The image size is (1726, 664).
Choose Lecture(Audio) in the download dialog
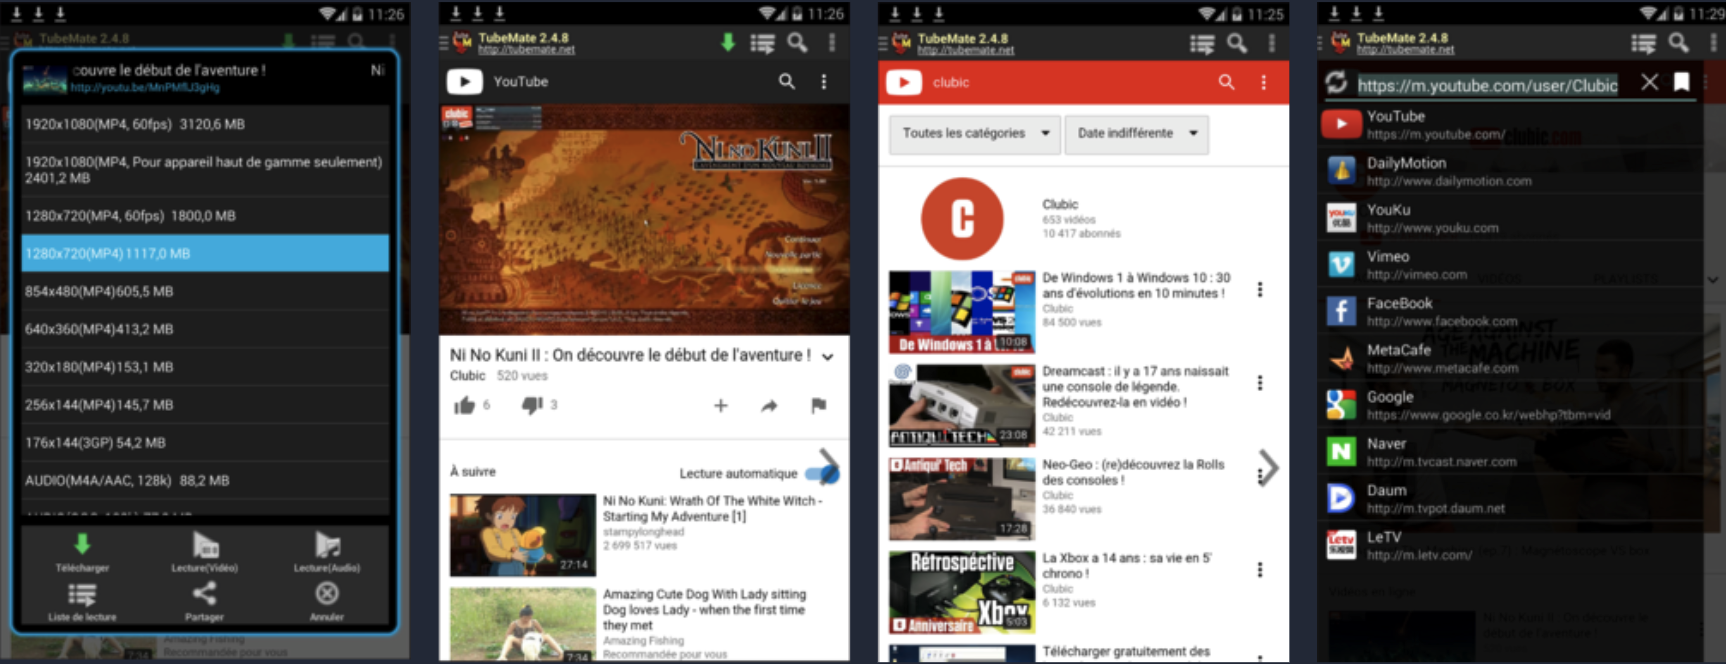point(327,551)
